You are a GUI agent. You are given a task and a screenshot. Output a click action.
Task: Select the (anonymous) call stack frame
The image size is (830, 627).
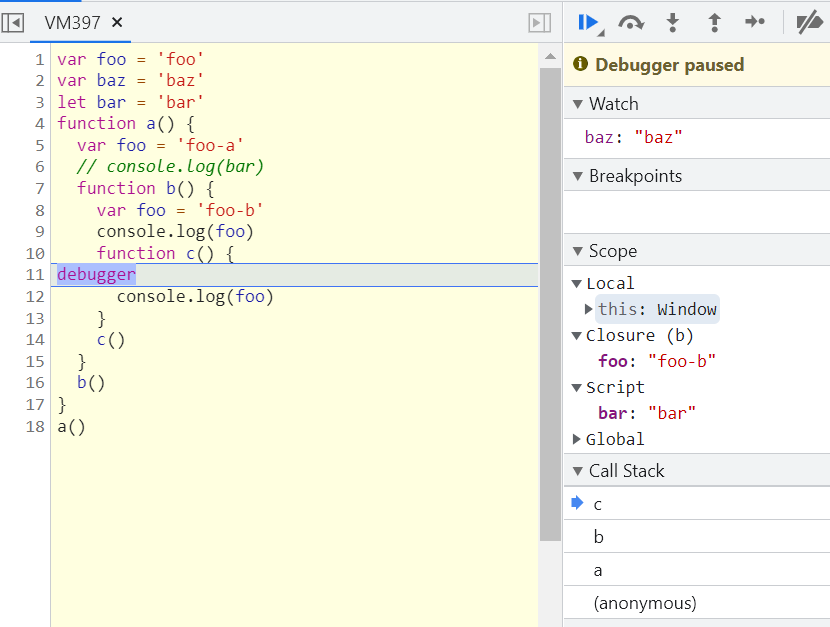[x=645, y=603]
